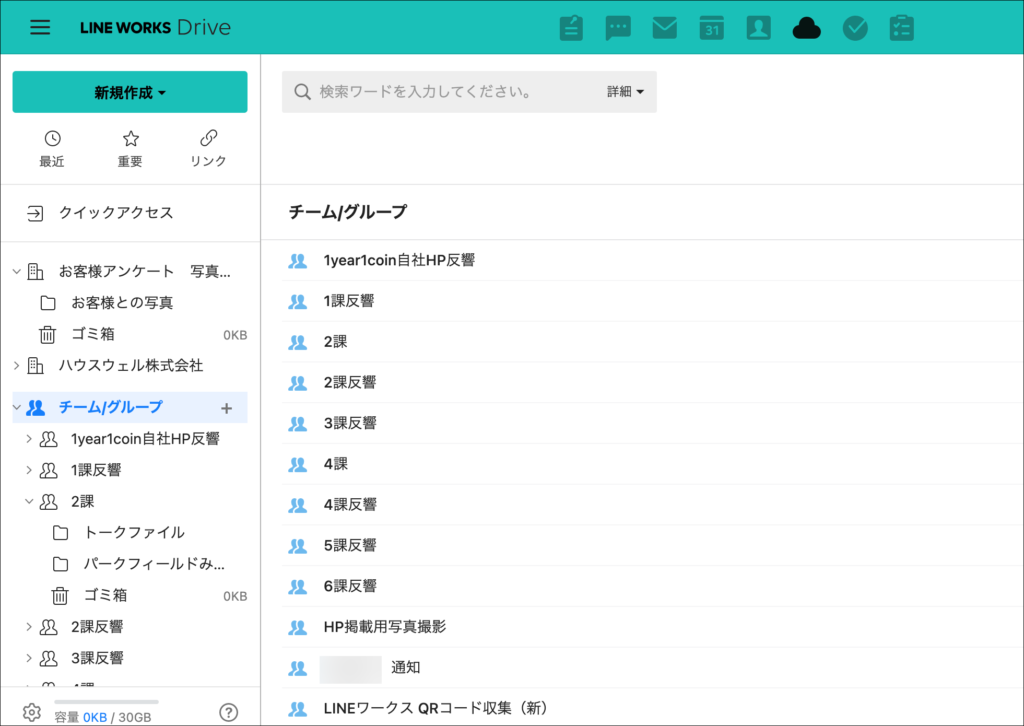Open the 詳細 search options dropdown
1024x726 pixels.
tap(625, 92)
